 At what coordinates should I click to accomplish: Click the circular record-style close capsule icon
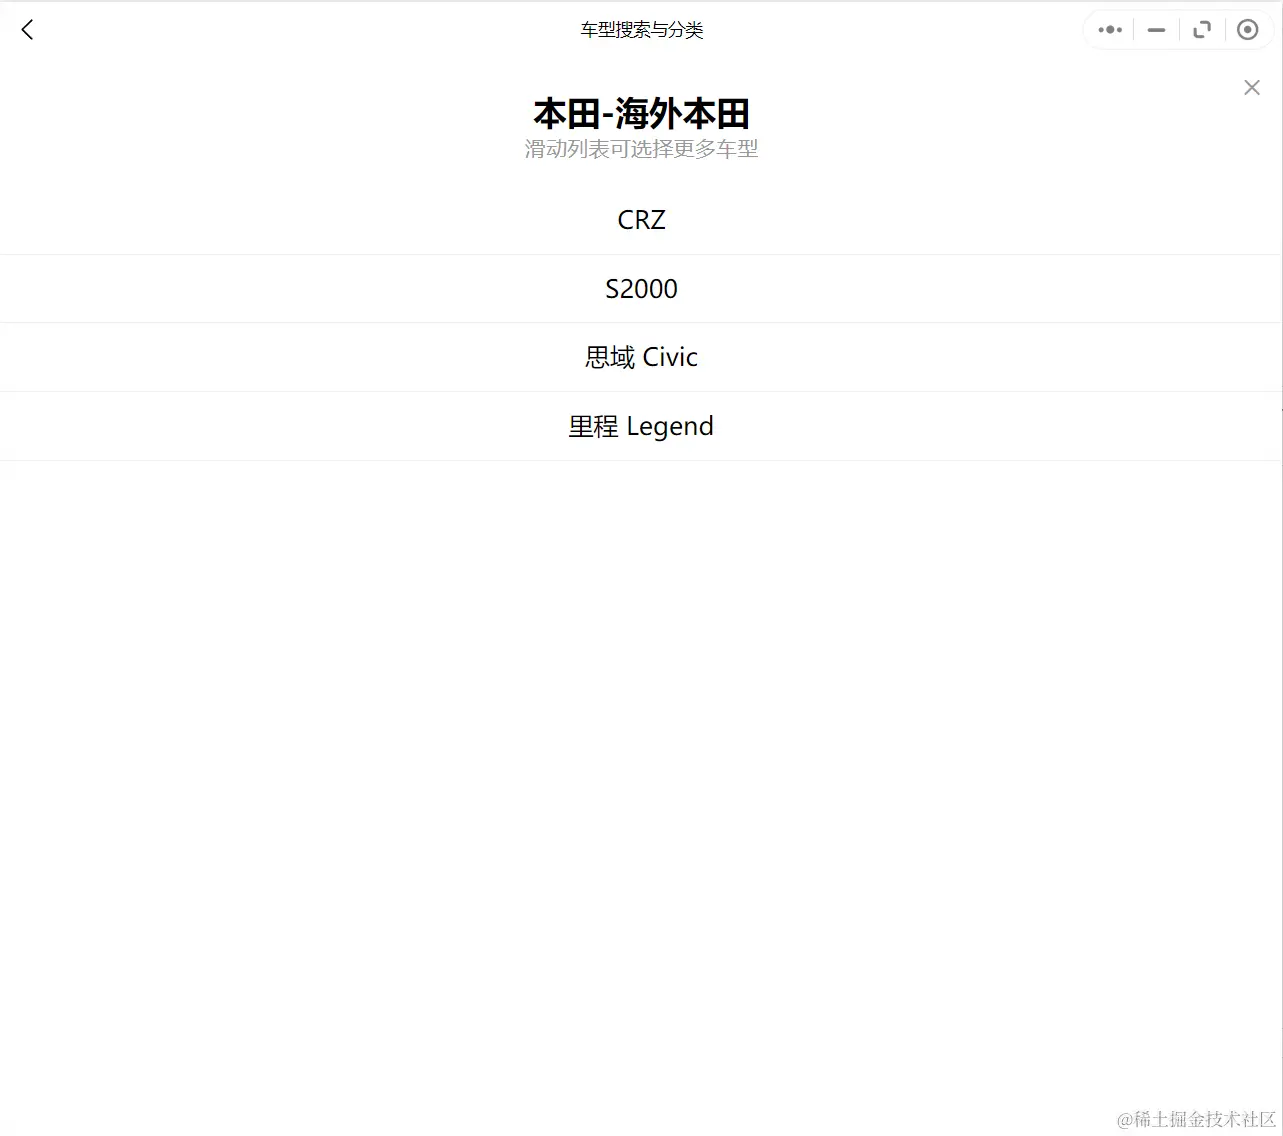tap(1247, 30)
